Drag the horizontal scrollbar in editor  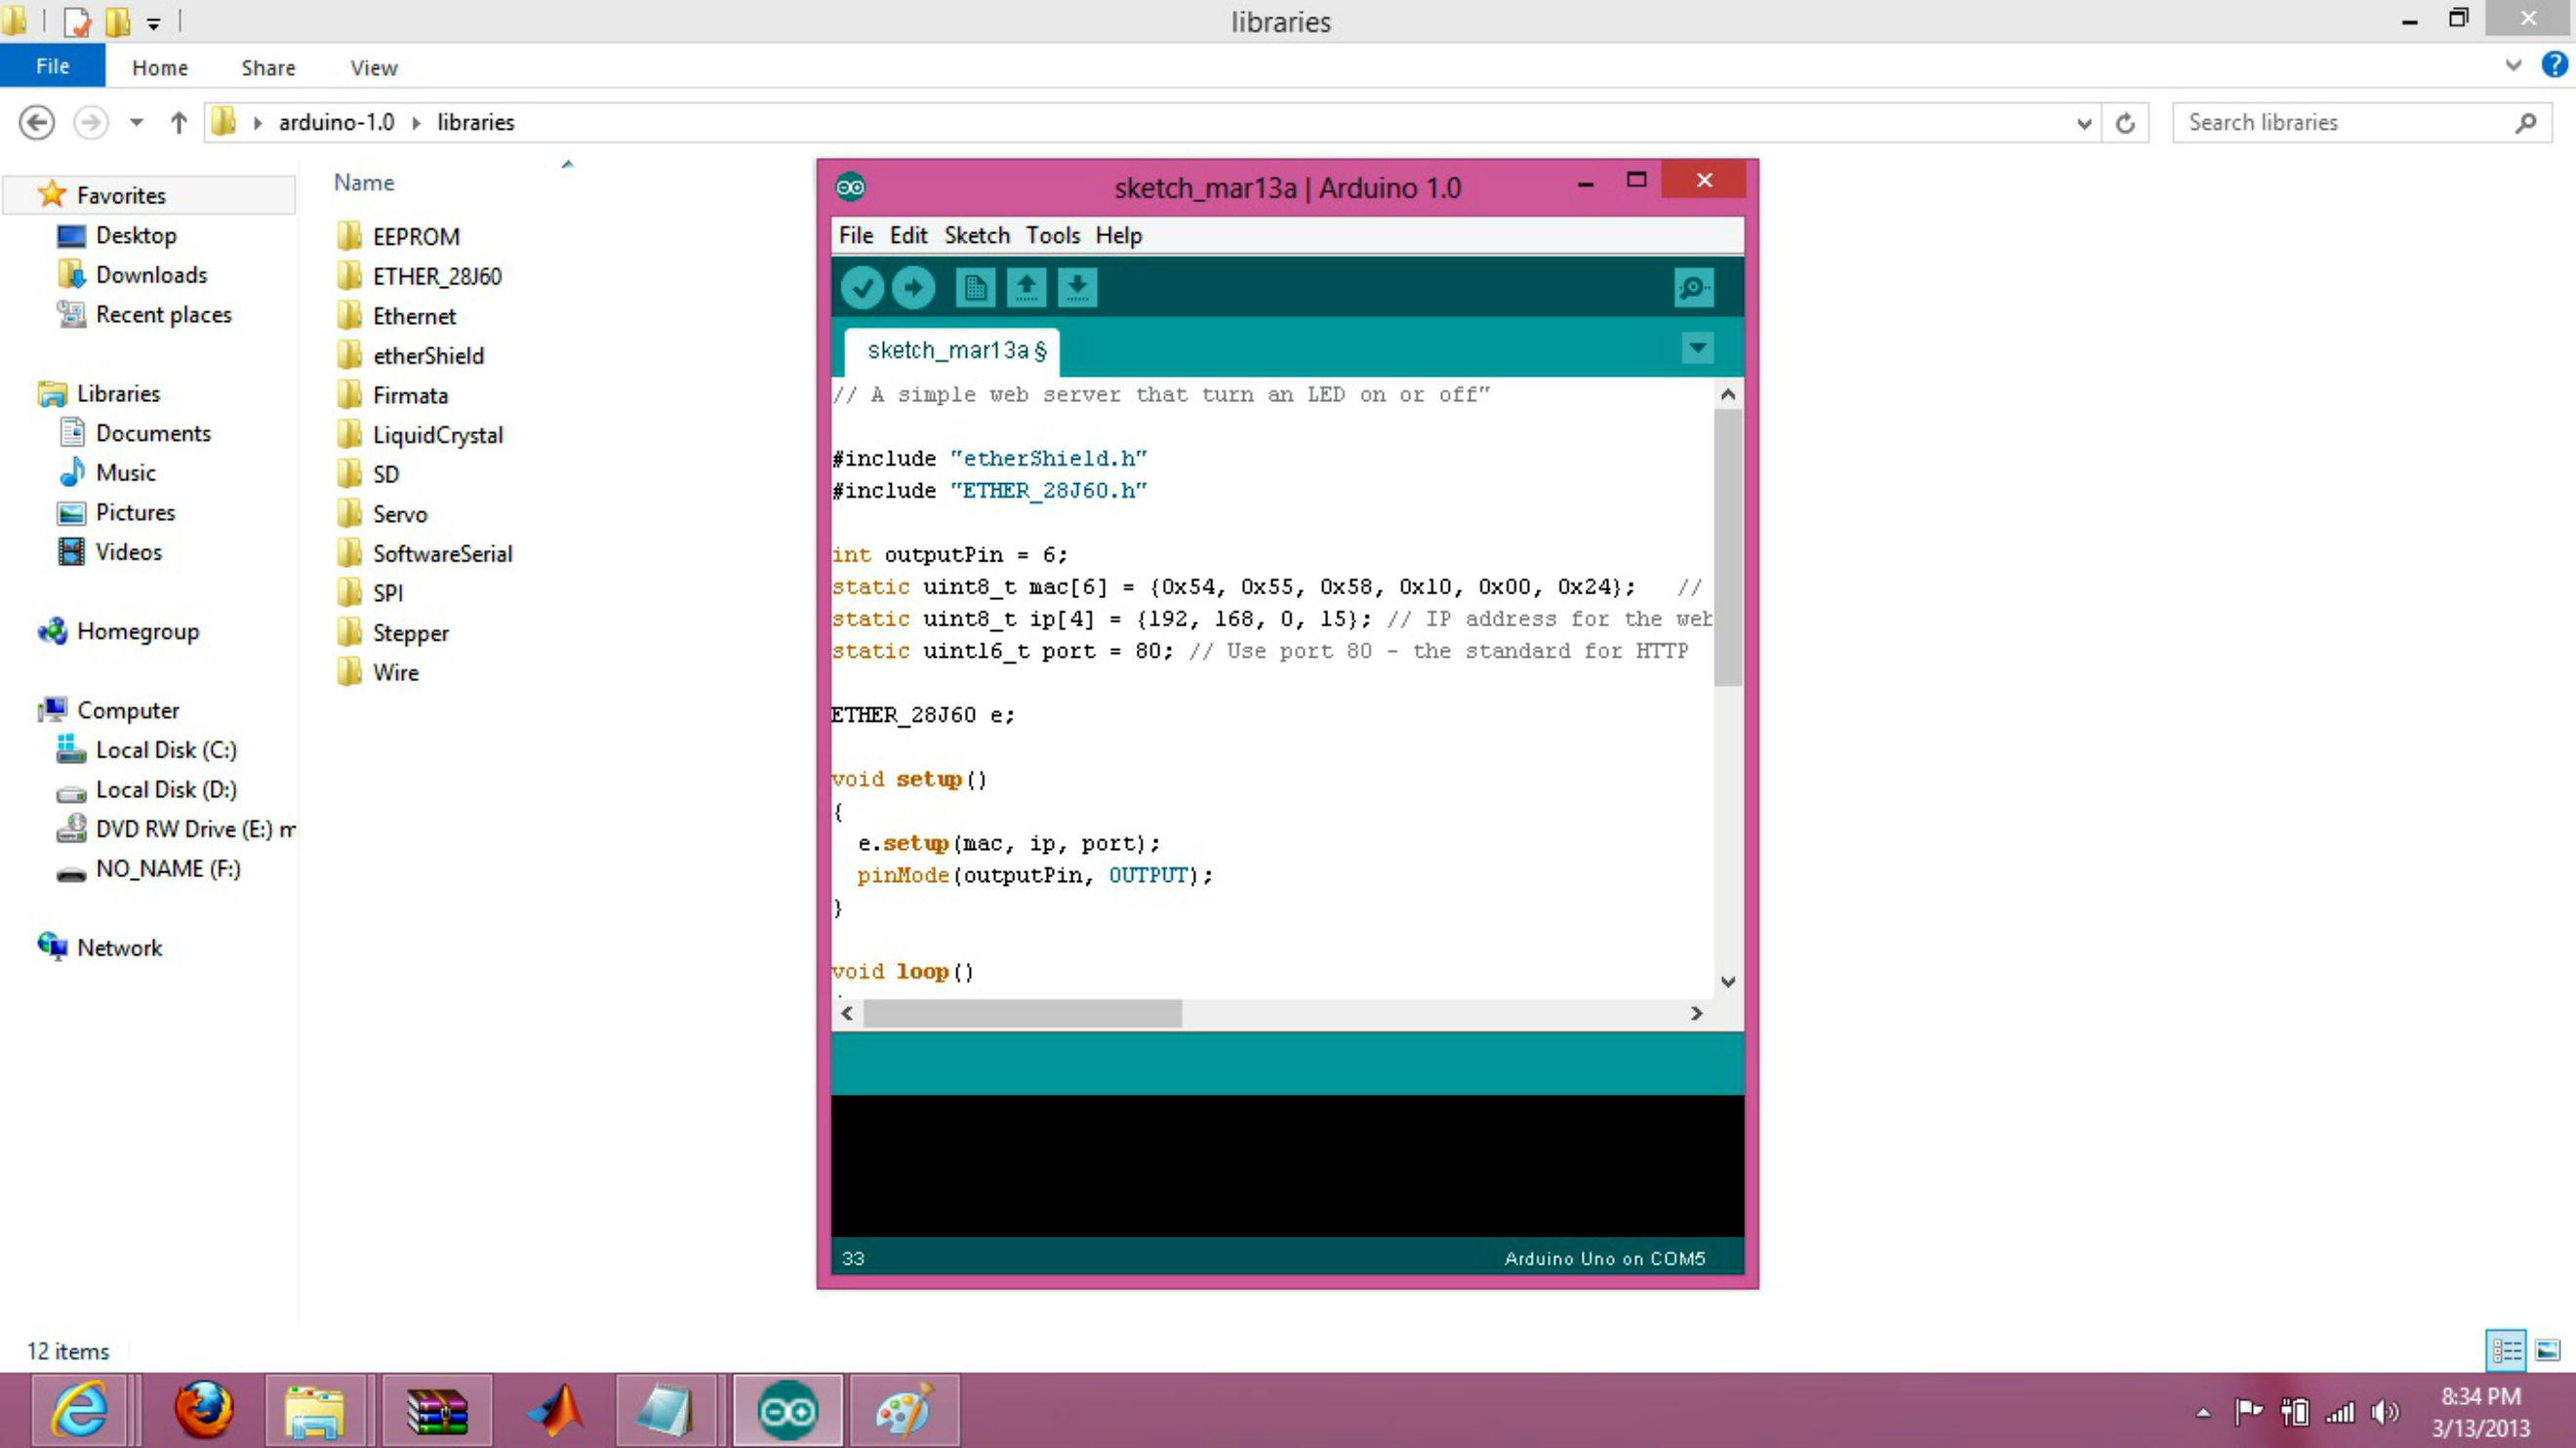pos(1023,1011)
